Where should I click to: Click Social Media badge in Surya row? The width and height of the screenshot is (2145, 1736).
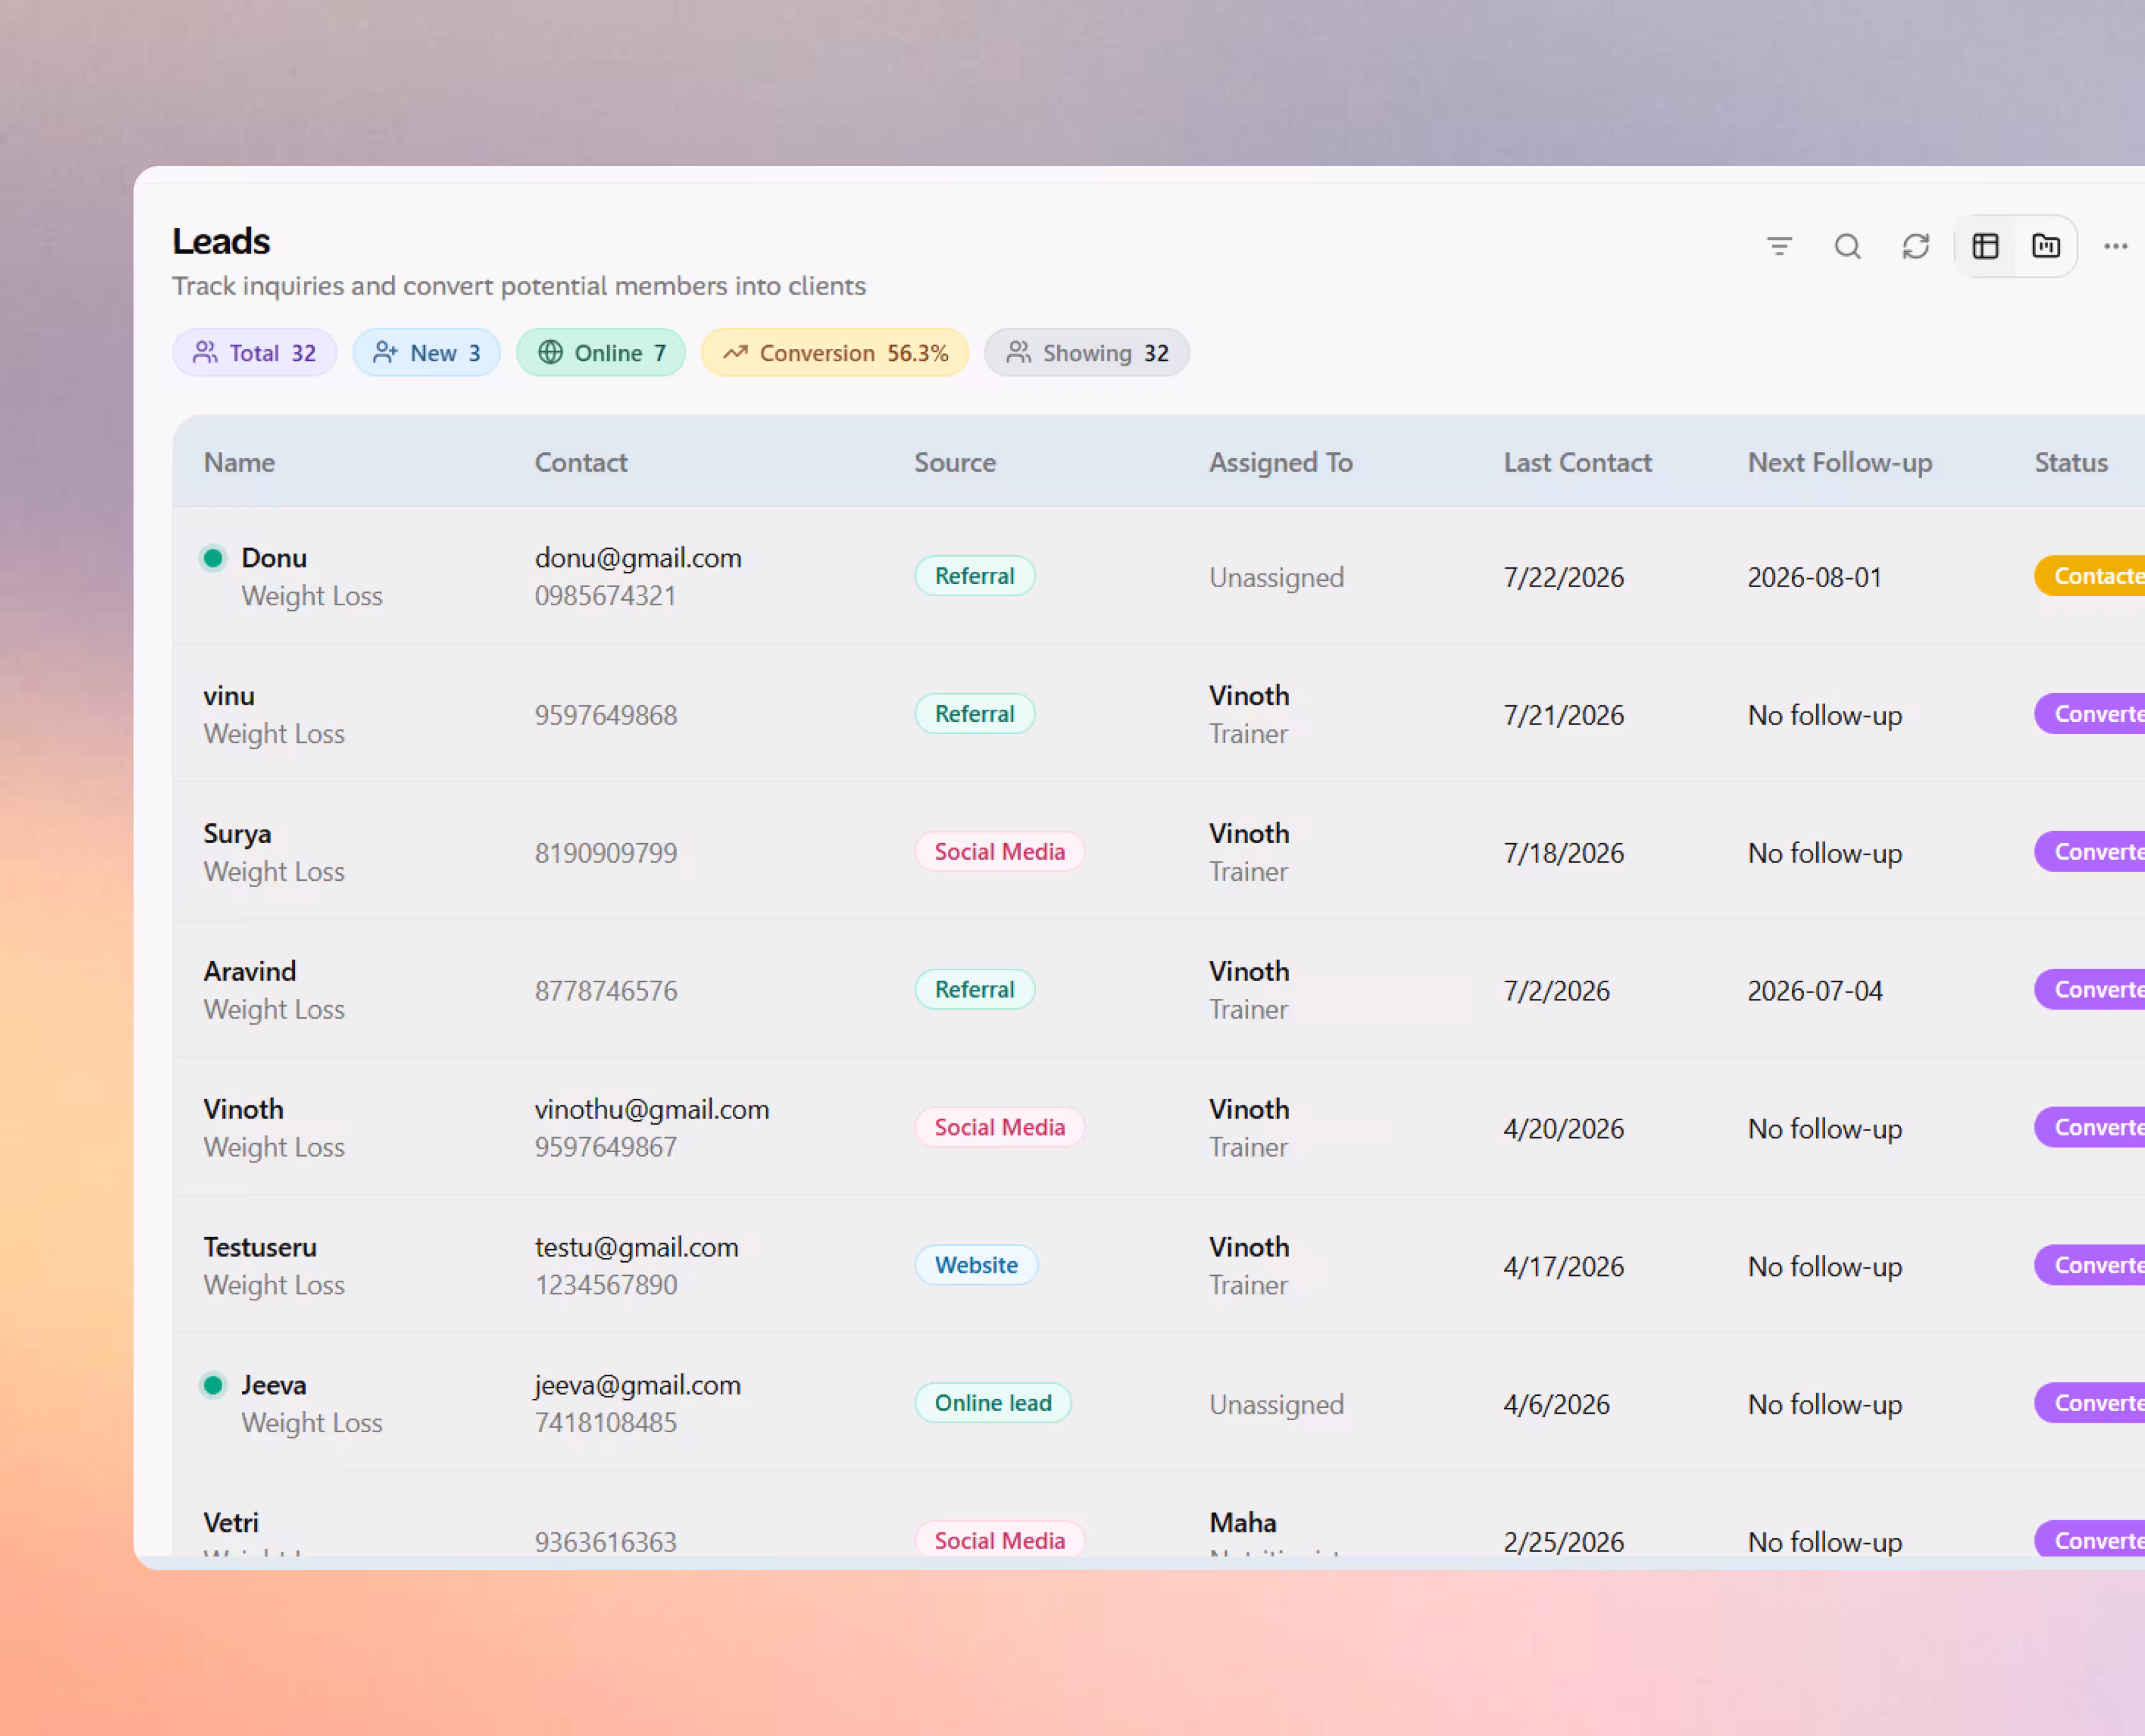[999, 852]
